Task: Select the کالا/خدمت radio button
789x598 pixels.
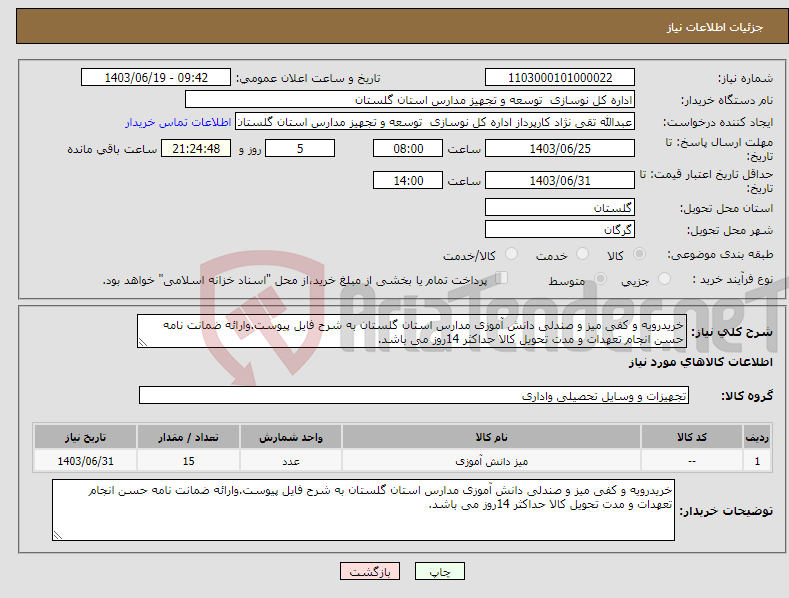Action: (511, 254)
